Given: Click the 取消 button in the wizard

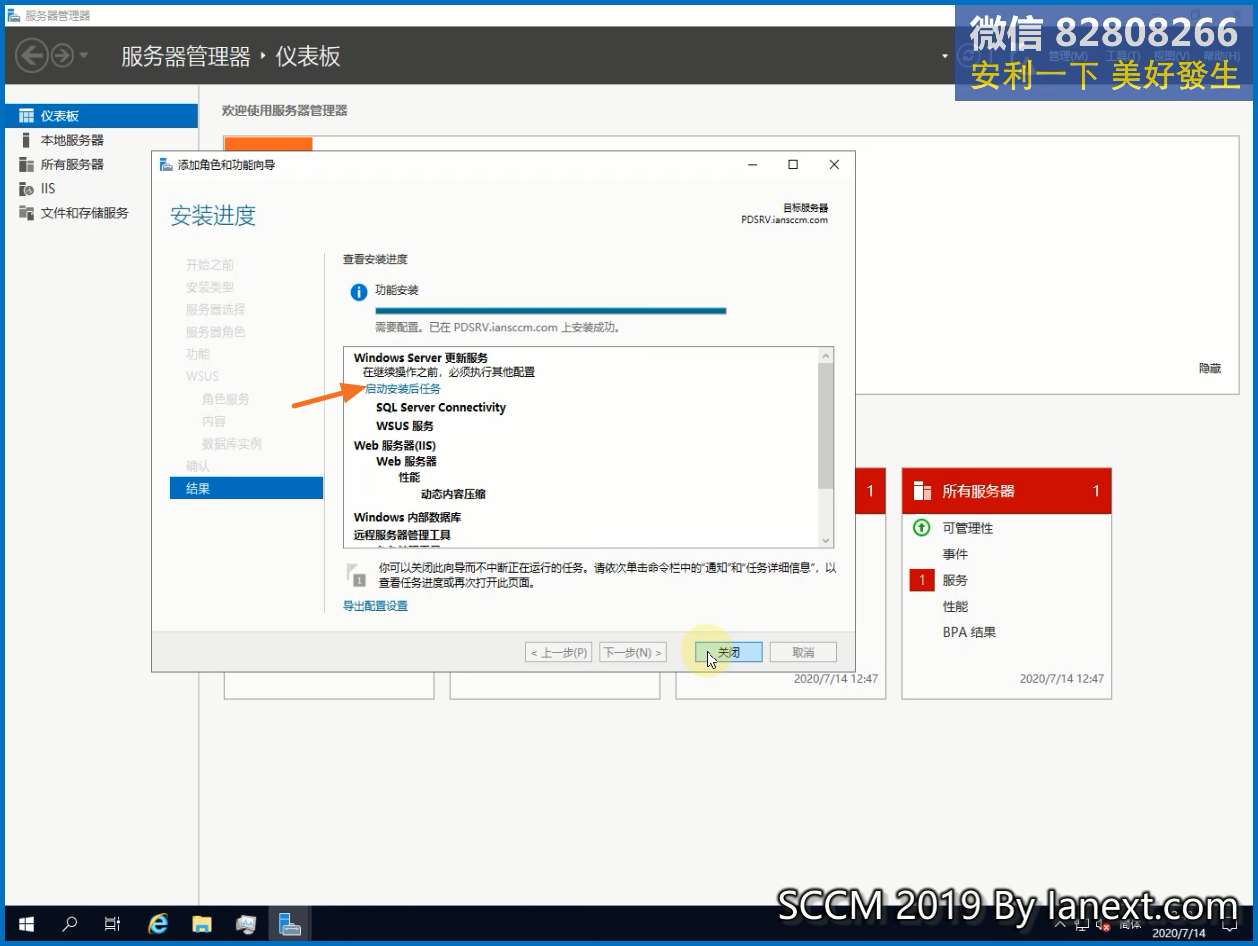Looking at the screenshot, I should [803, 652].
